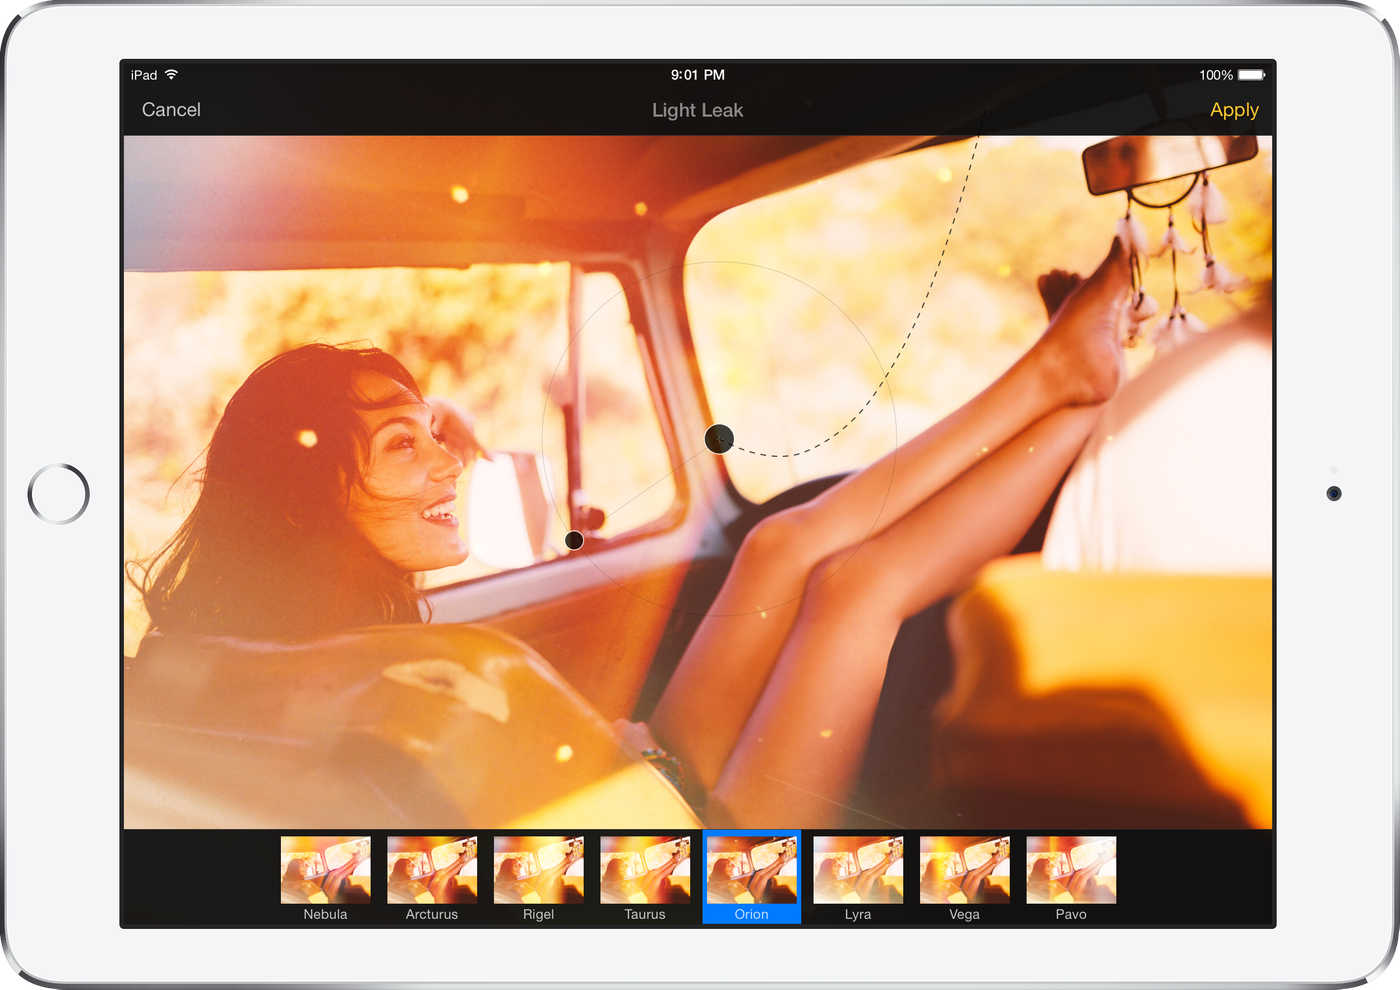Tap the 9:01 PM clock display
Screen dimensions: 1400x990
coord(697,74)
